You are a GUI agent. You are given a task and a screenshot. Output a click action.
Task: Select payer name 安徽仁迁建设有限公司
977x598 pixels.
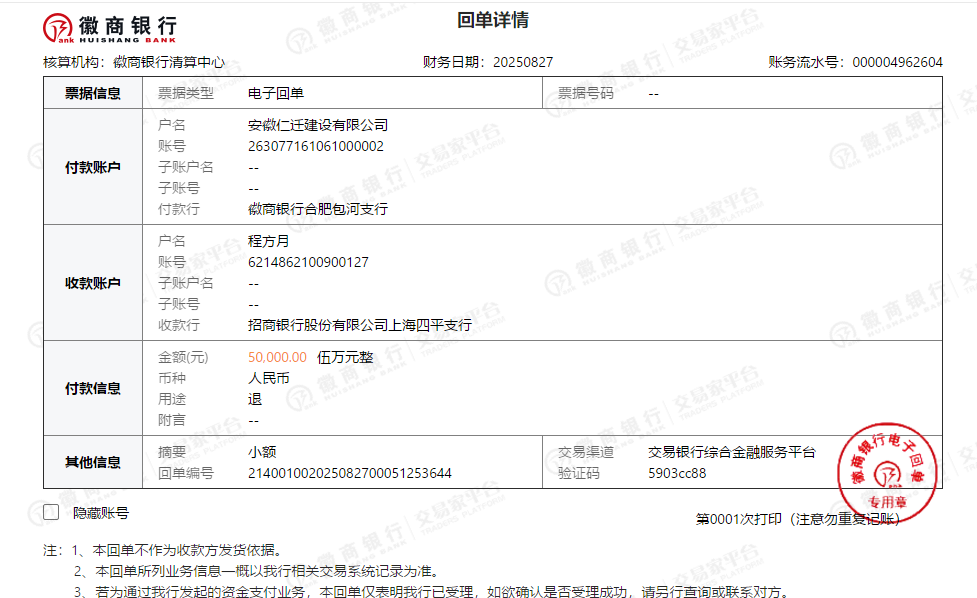coord(318,125)
